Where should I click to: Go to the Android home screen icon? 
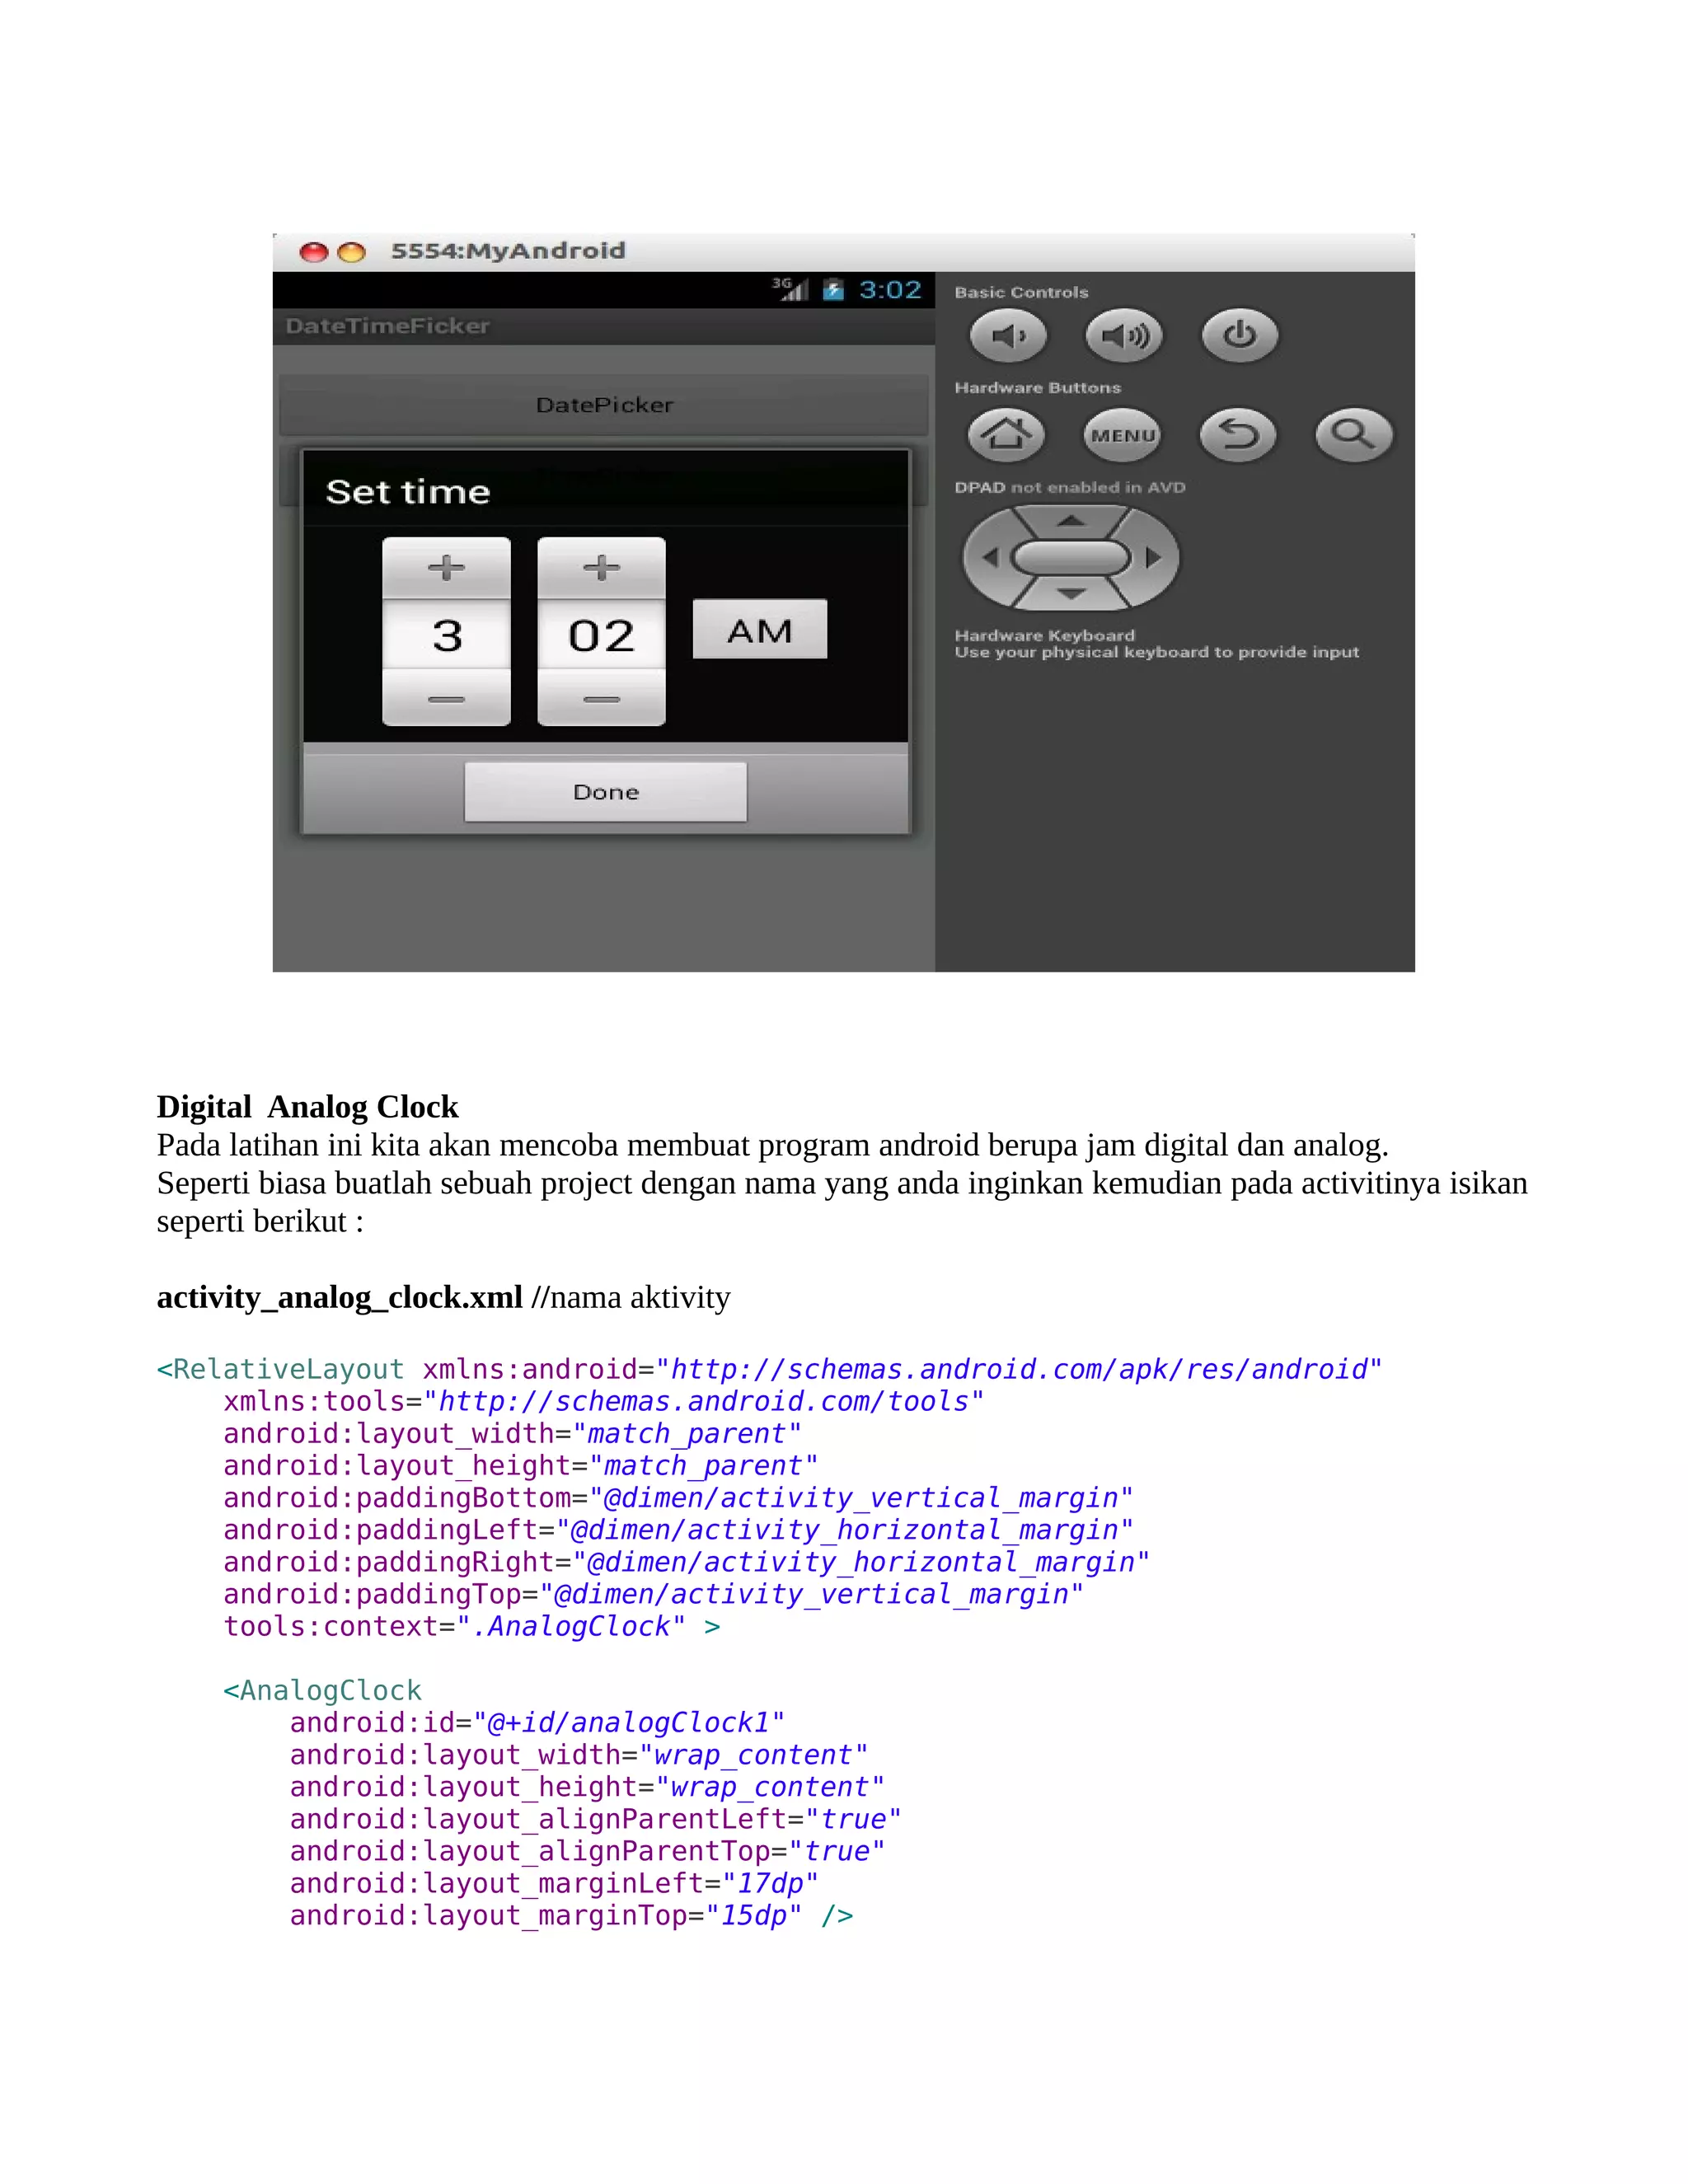pos(1006,435)
